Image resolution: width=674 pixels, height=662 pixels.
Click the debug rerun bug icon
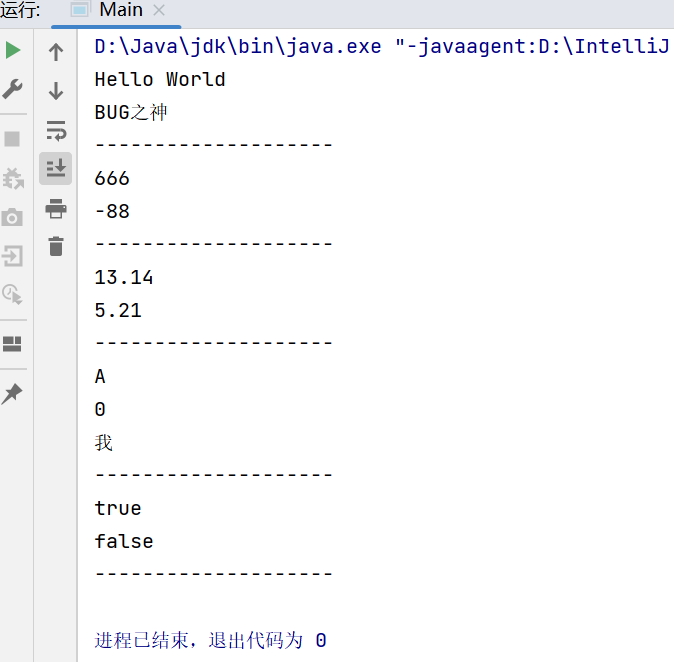click(13, 178)
